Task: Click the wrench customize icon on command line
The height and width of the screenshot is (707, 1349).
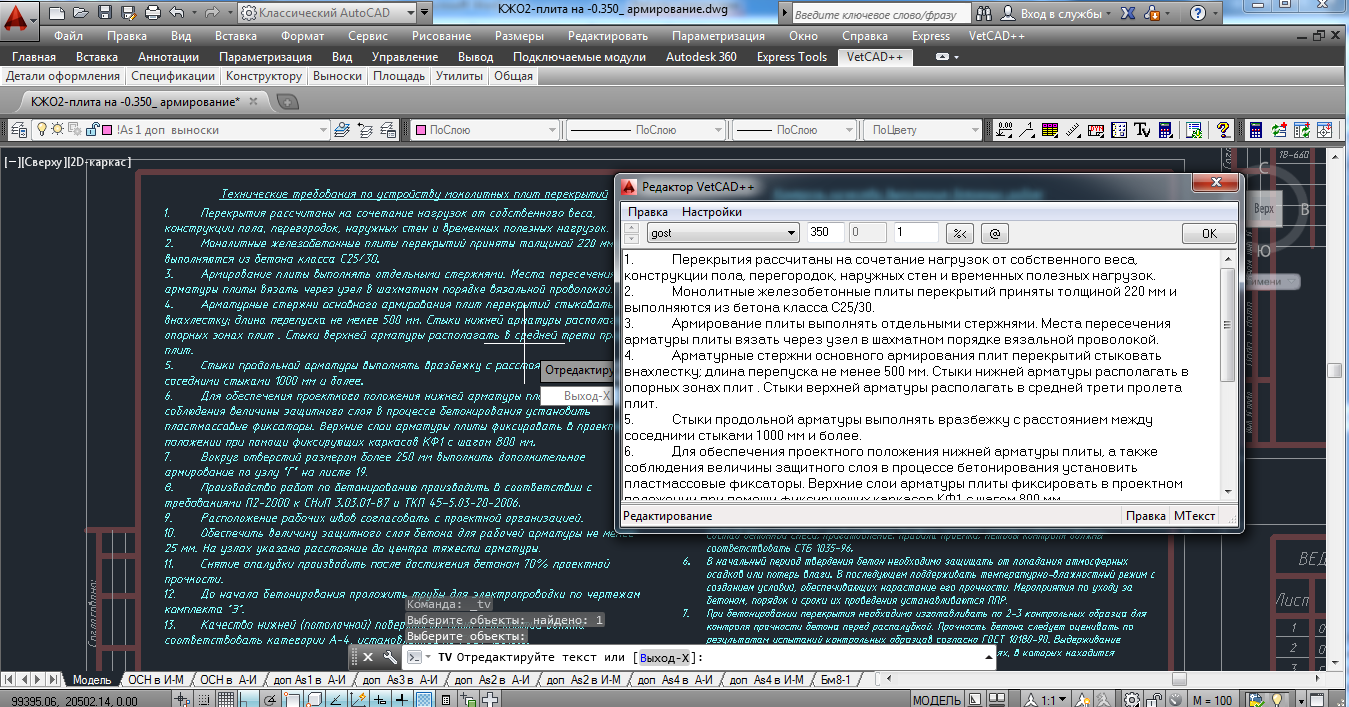Action: click(389, 657)
